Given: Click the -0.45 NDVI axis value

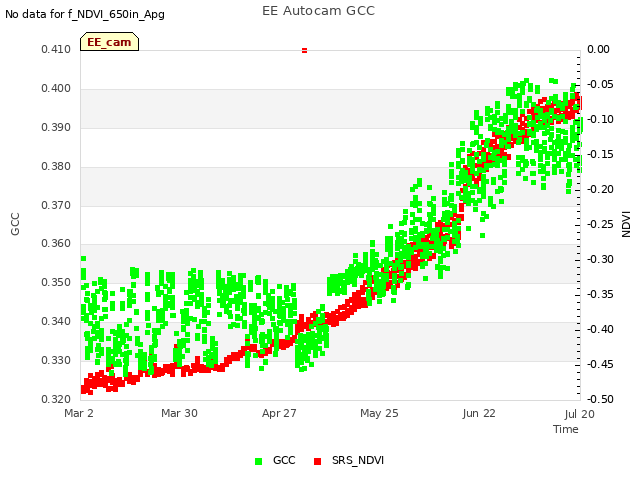Looking at the screenshot, I should click(600, 364).
